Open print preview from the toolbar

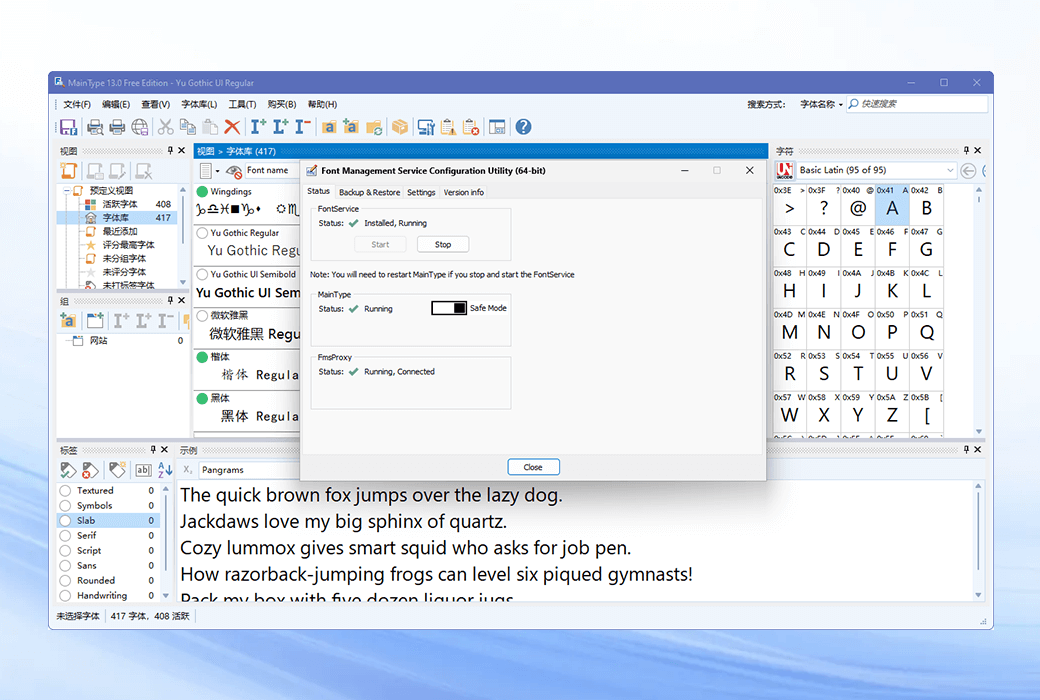tap(95, 127)
